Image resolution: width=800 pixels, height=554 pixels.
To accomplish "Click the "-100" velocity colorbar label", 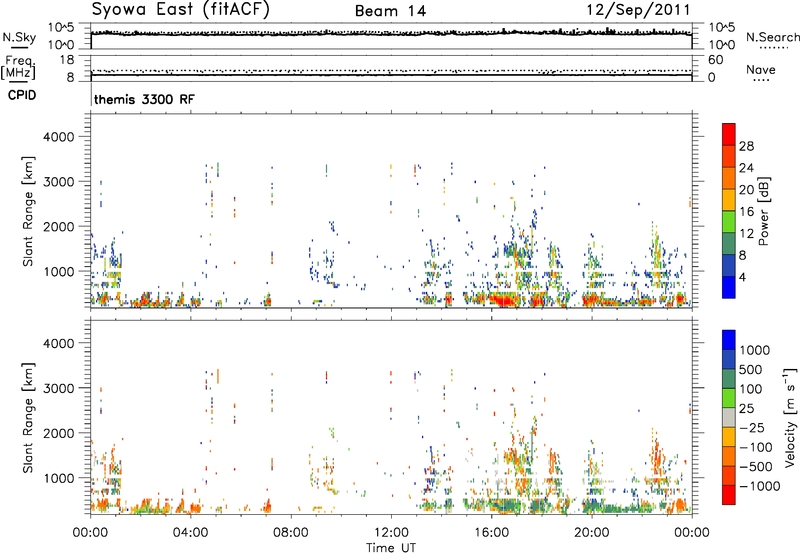I will (757, 447).
